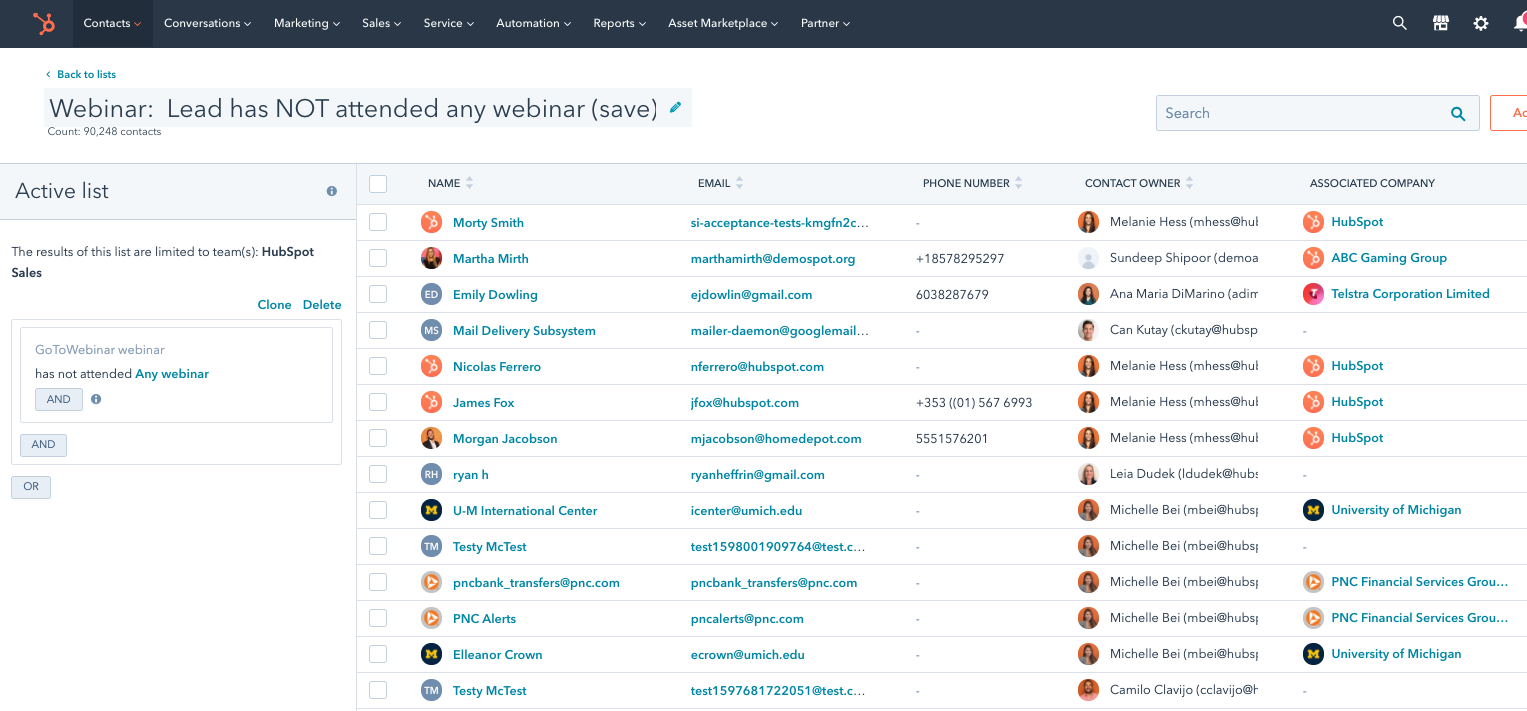Click the notifications bell icon
Viewport: 1527px width, 711px height.
[1520, 23]
